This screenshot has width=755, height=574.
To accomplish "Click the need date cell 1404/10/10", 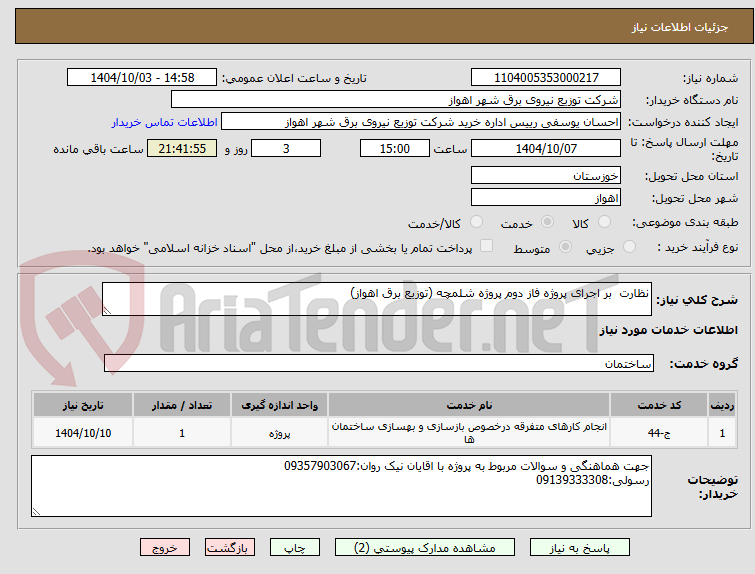I will tap(83, 433).
